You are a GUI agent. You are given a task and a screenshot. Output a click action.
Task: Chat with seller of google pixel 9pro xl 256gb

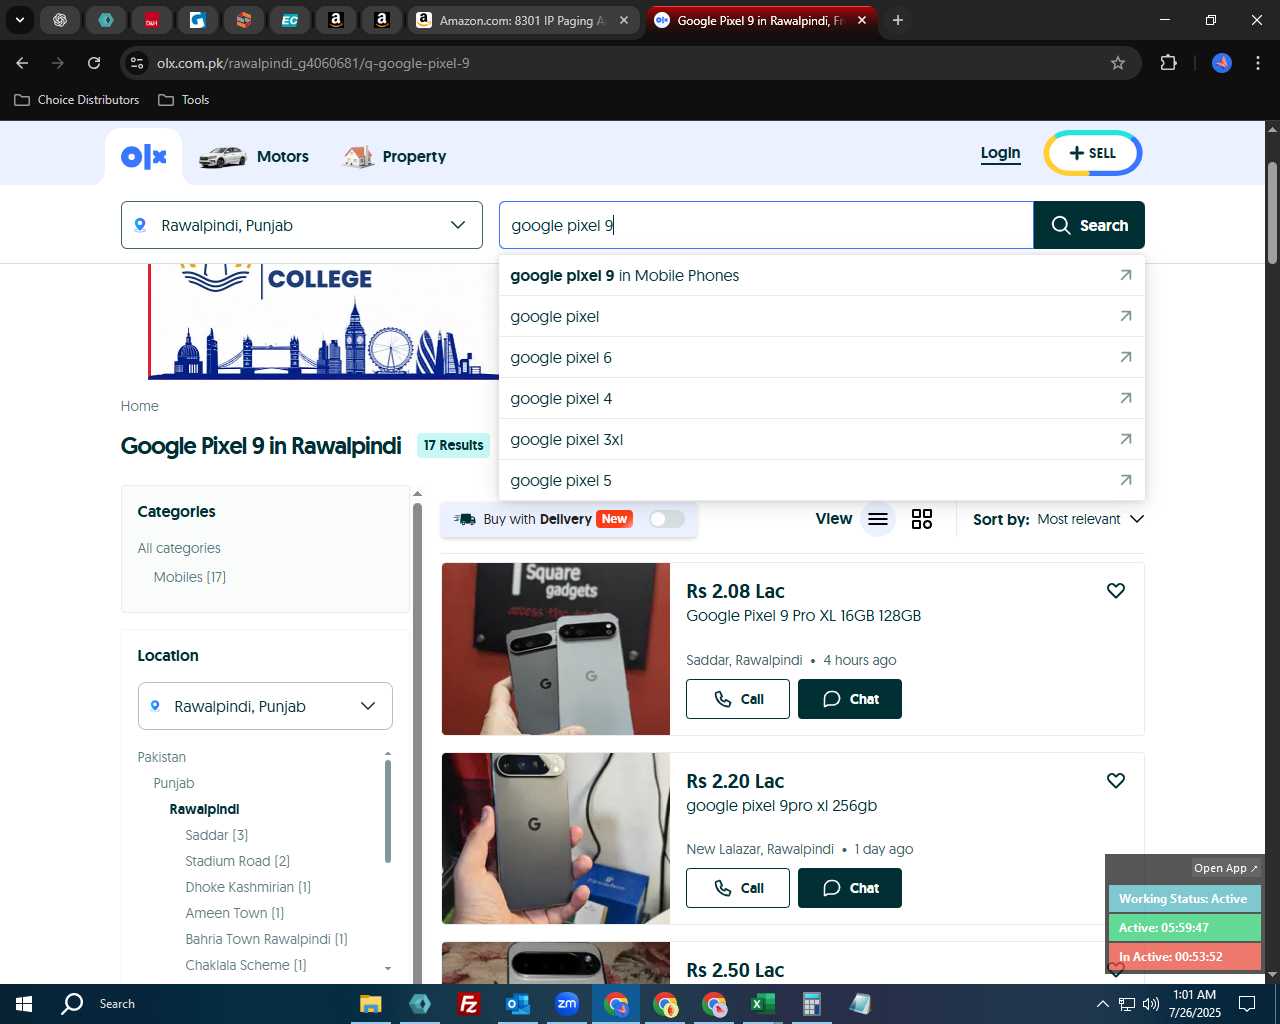coord(850,888)
